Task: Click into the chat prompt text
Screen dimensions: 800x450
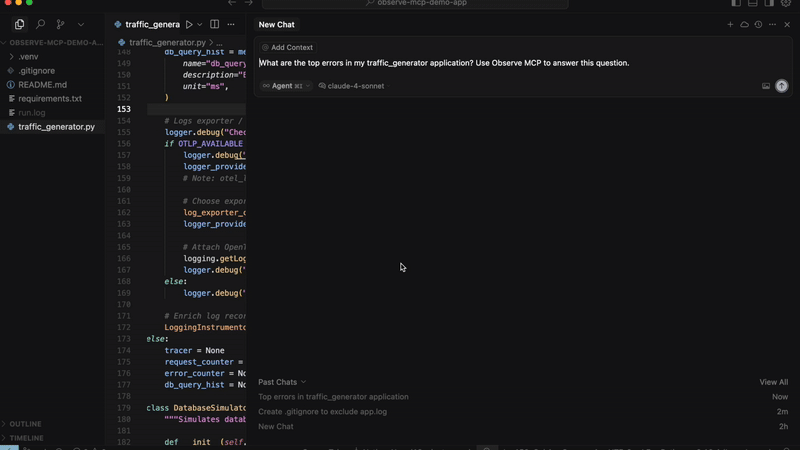Action: (x=444, y=63)
